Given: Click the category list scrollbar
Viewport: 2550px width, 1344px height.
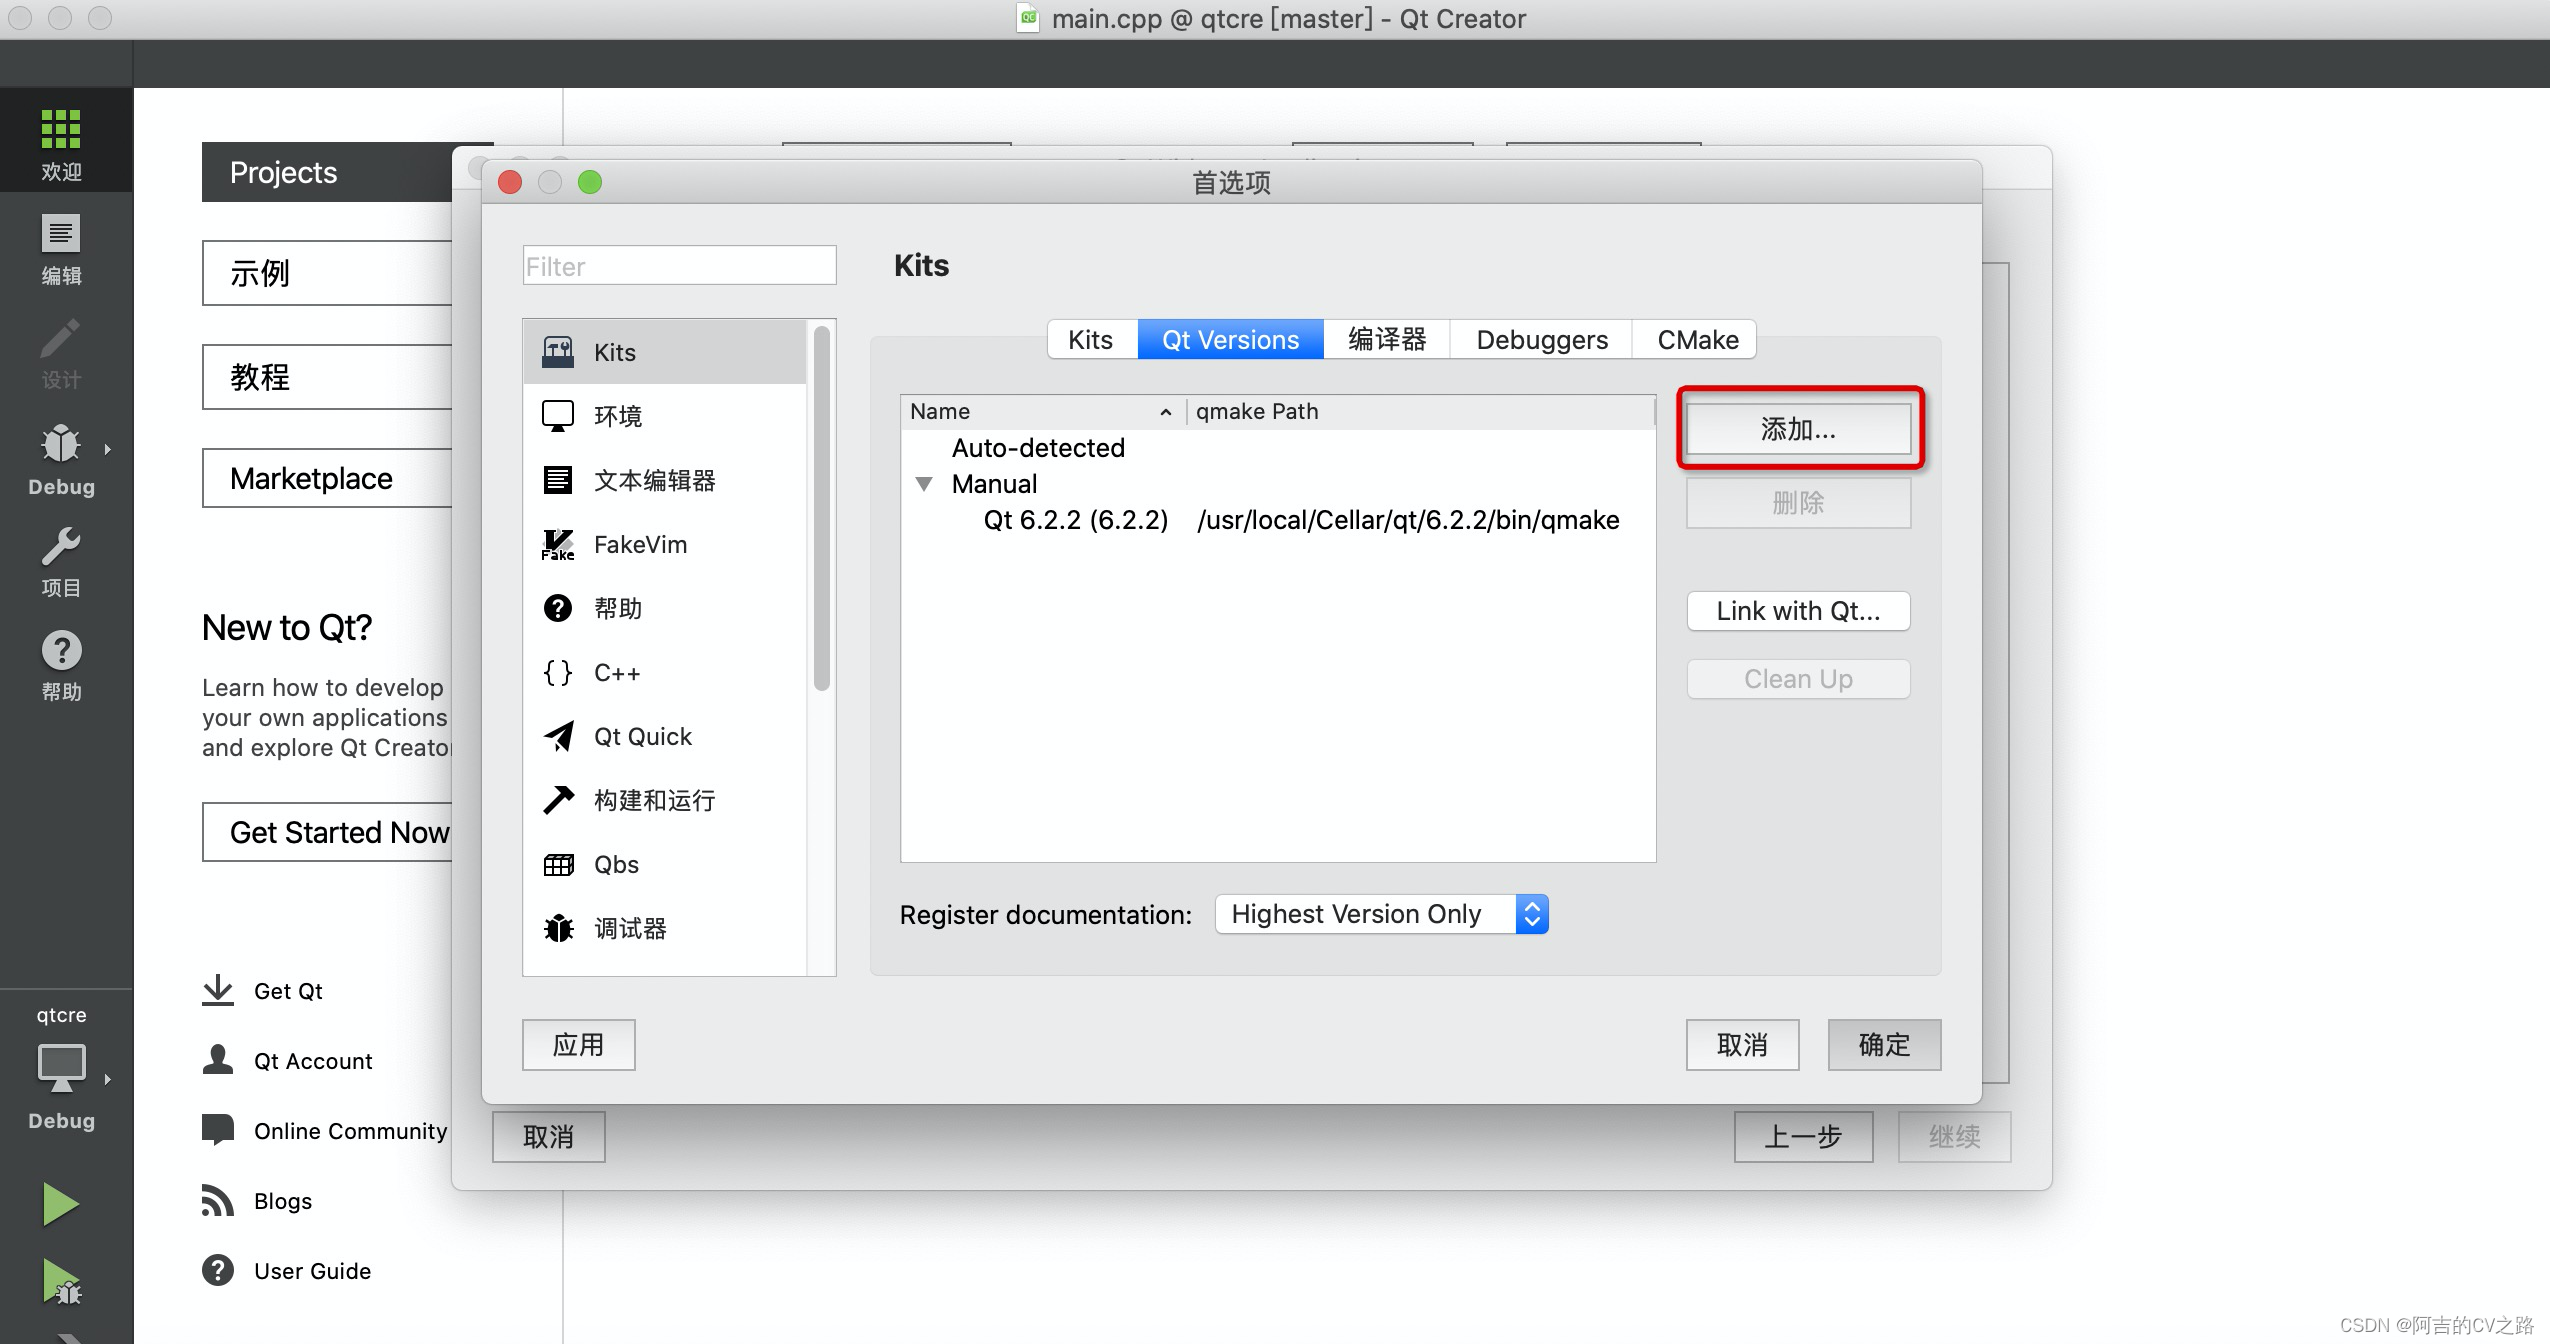Looking at the screenshot, I should 822,508.
